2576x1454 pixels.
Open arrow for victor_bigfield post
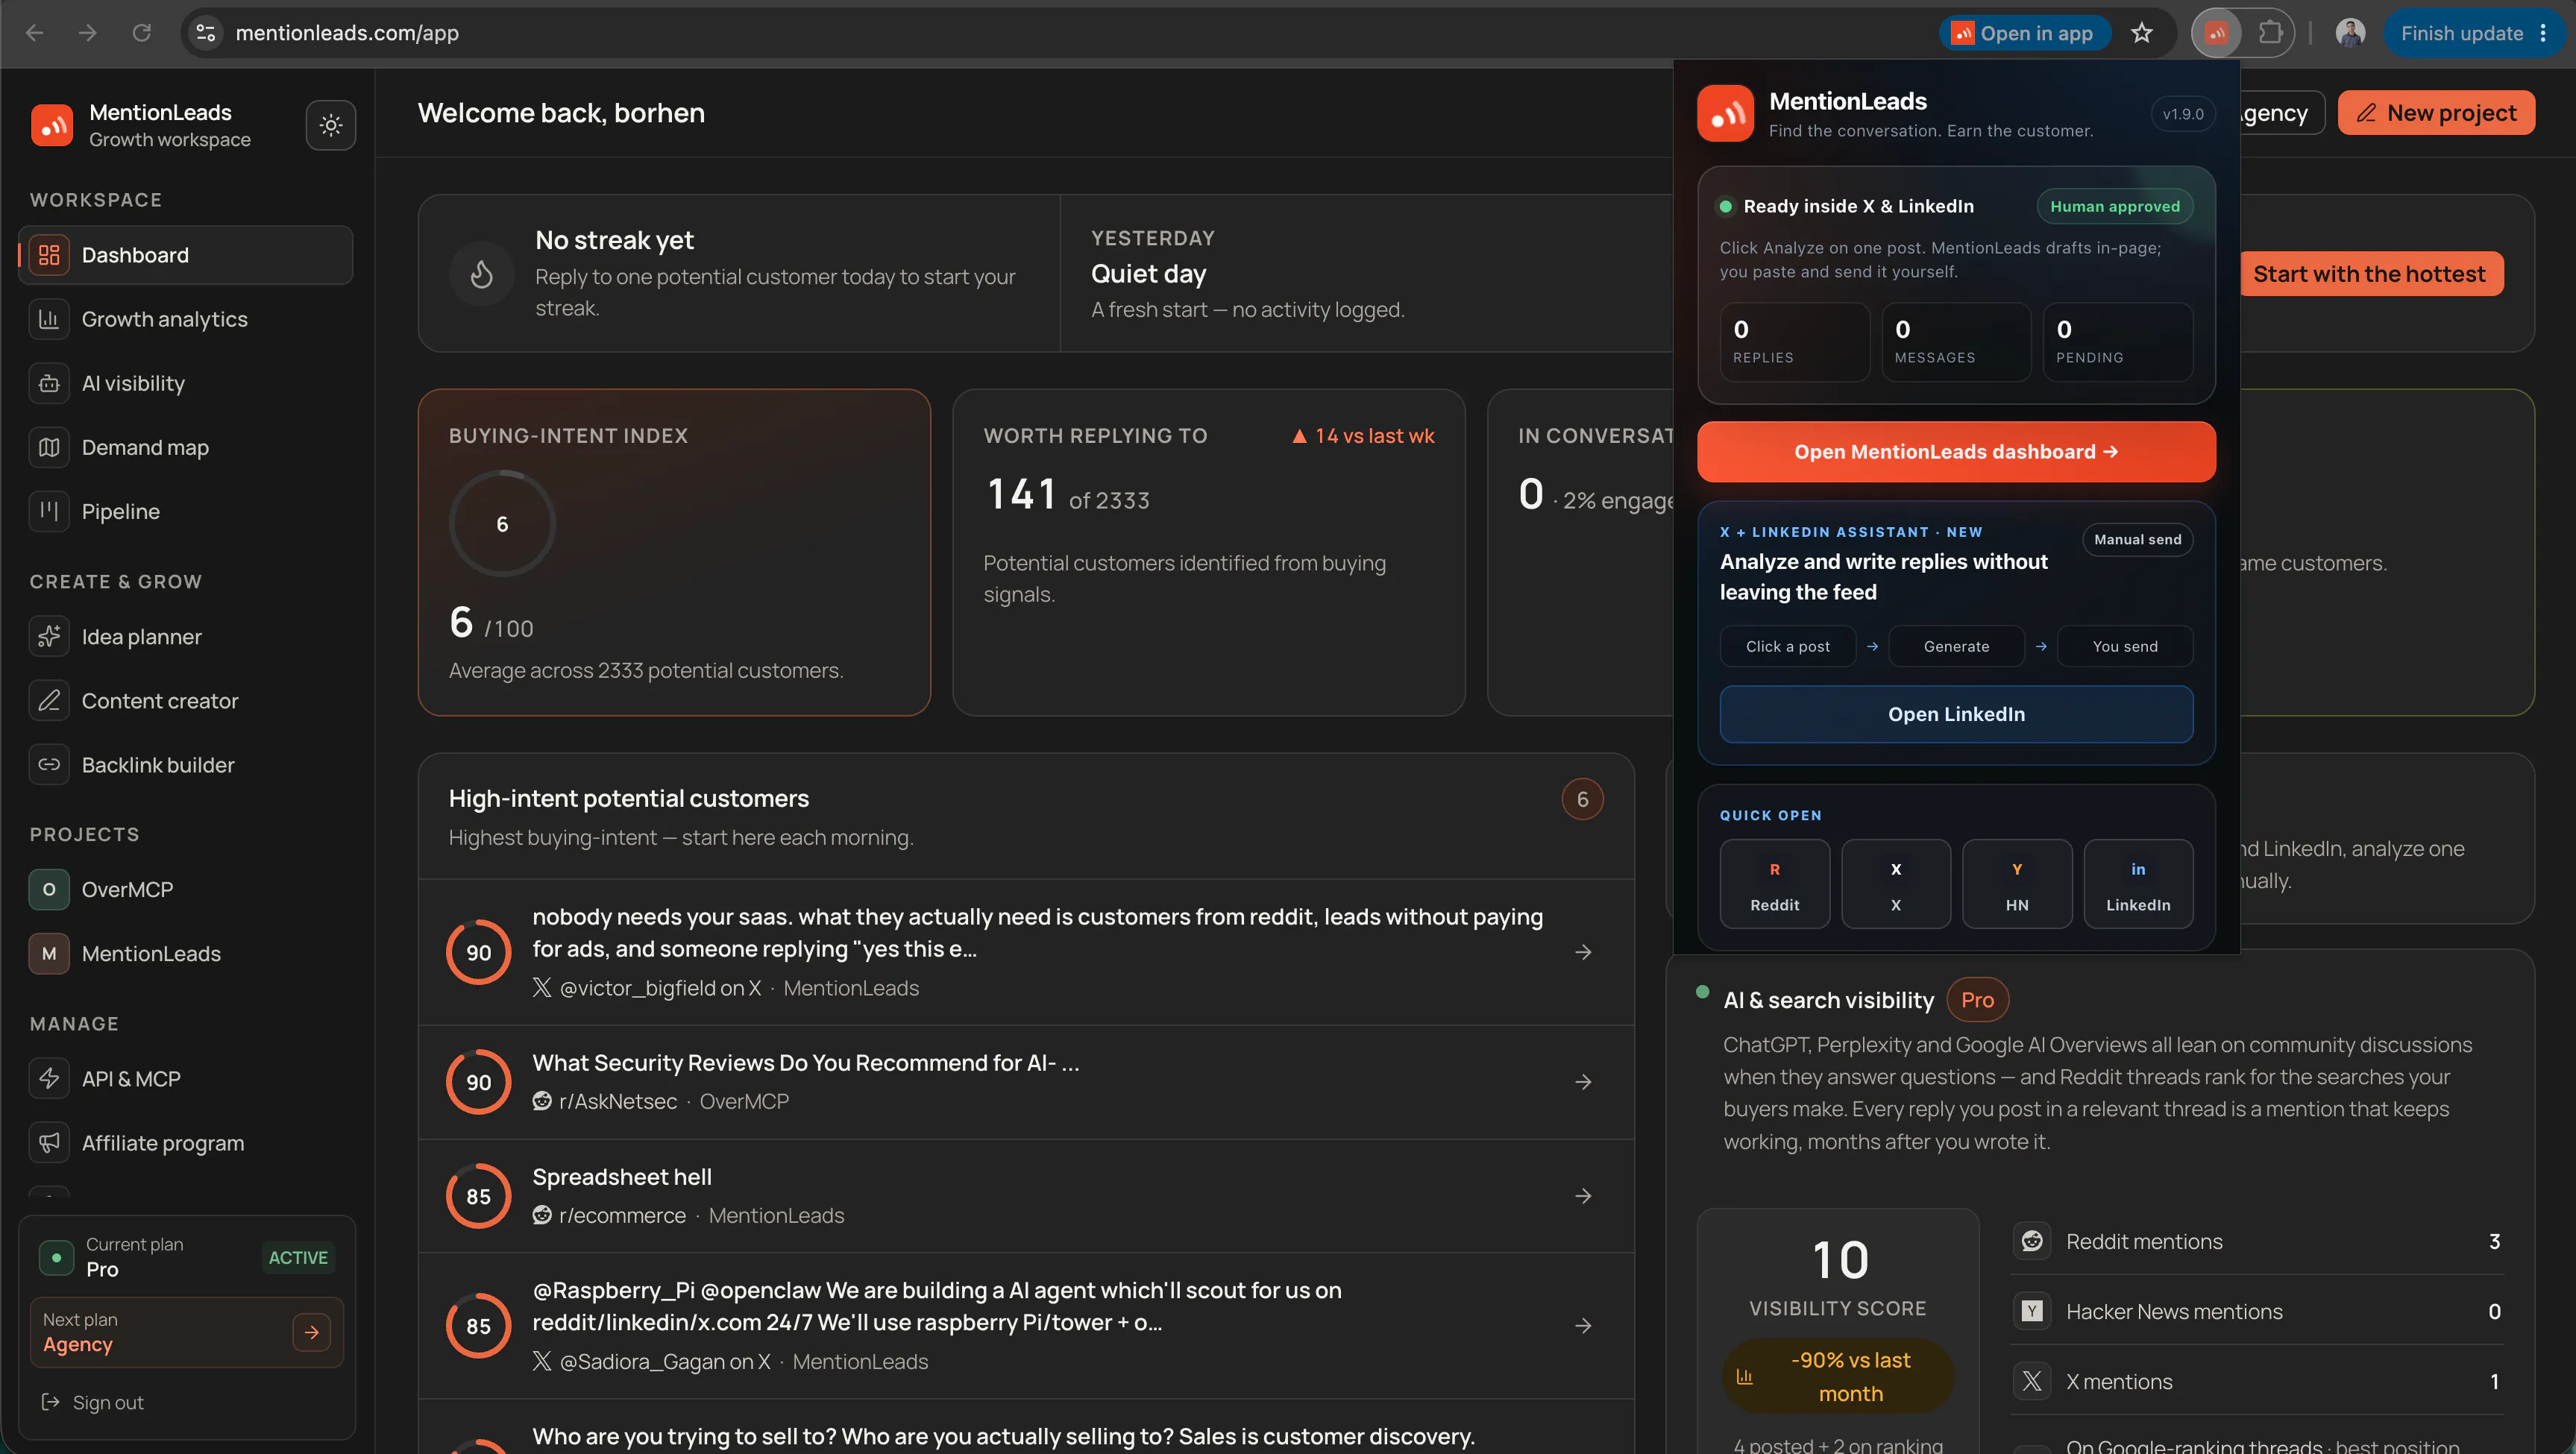[x=1583, y=952]
